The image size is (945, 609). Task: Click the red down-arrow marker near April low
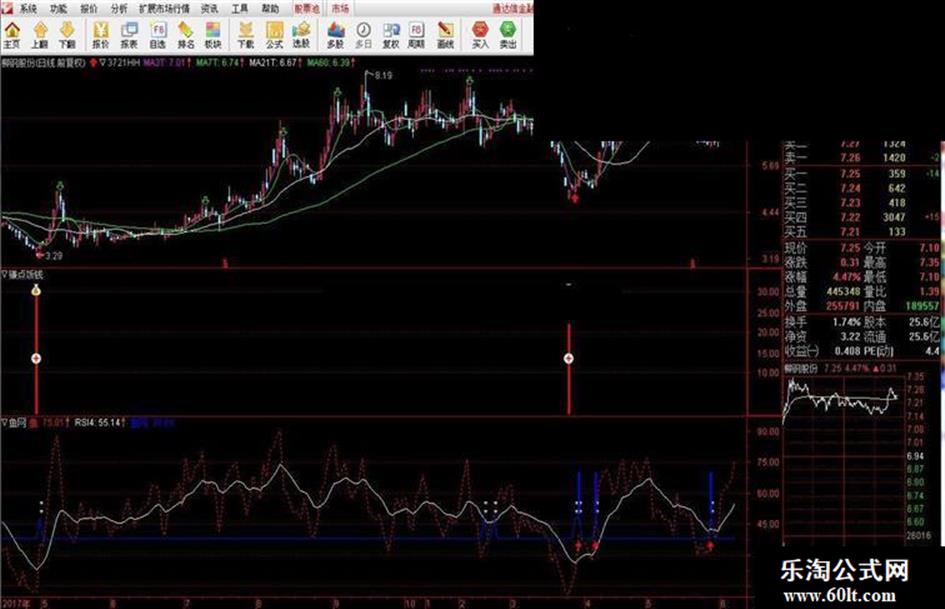[x=574, y=198]
